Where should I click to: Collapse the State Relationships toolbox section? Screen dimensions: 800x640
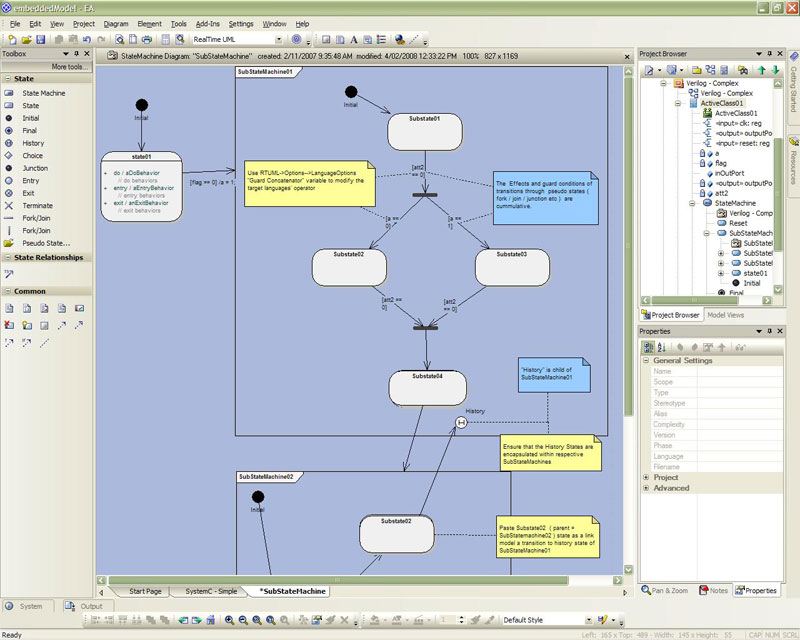8,257
